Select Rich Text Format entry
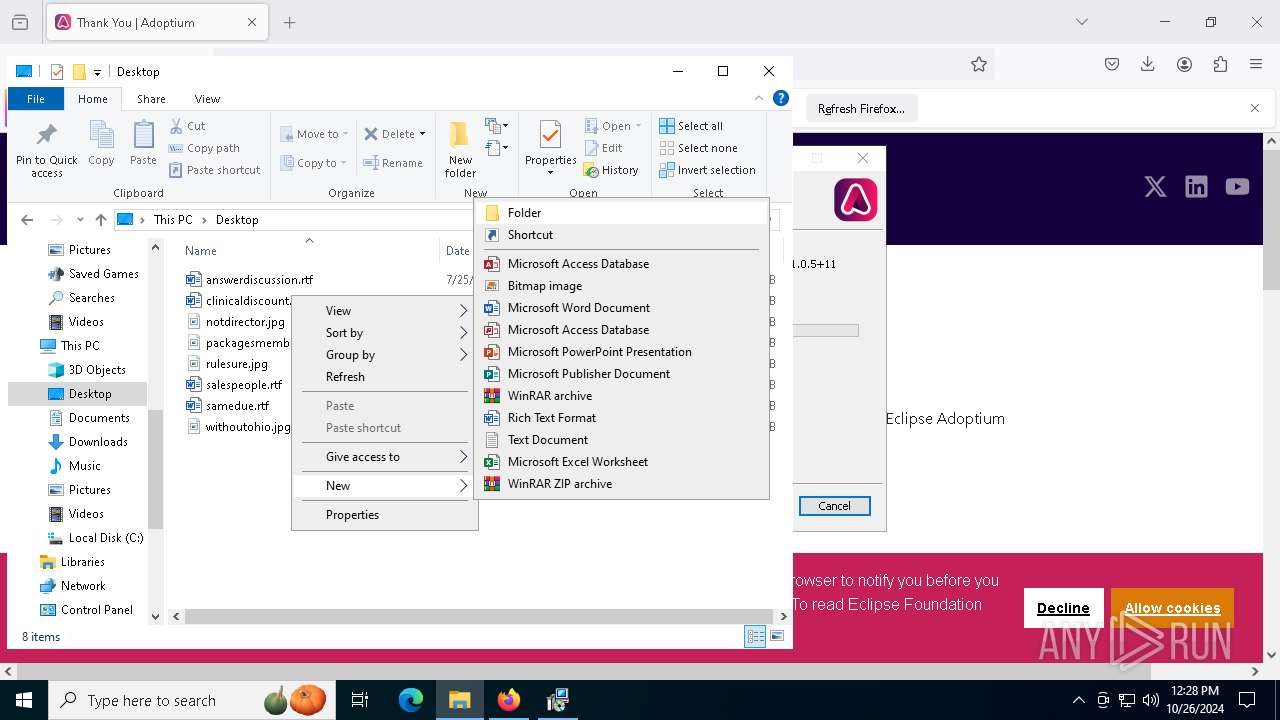This screenshot has height=720, width=1280. 621,418
